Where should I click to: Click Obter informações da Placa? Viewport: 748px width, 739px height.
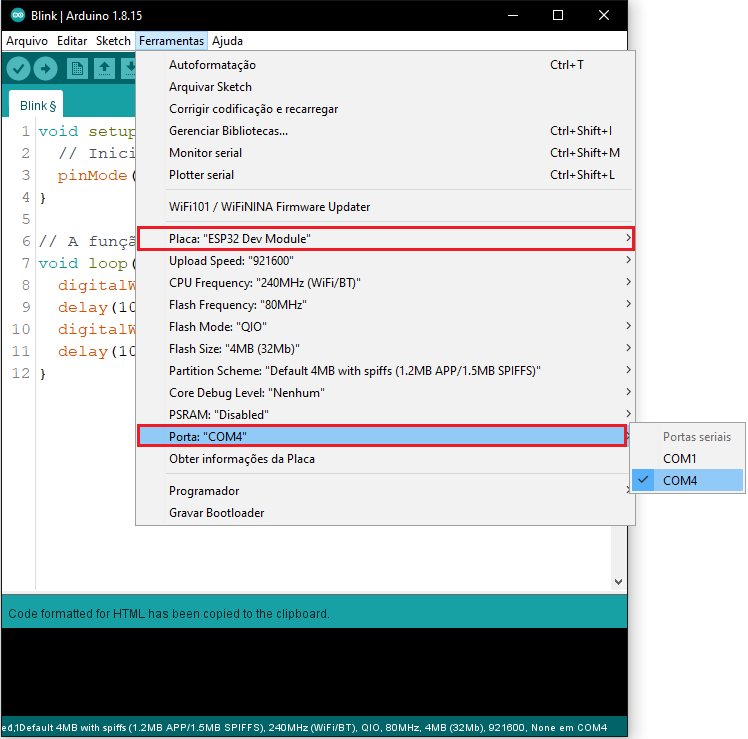point(385,458)
